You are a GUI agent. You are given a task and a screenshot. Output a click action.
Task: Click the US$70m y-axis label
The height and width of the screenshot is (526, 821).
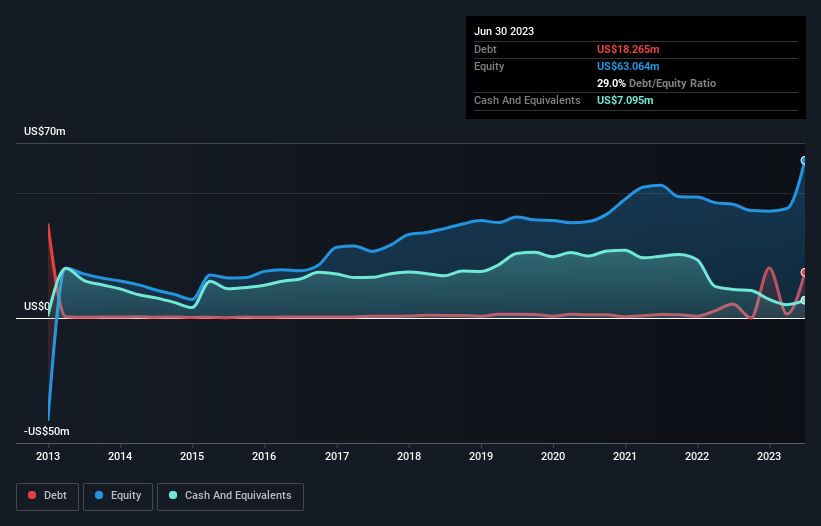pos(45,131)
